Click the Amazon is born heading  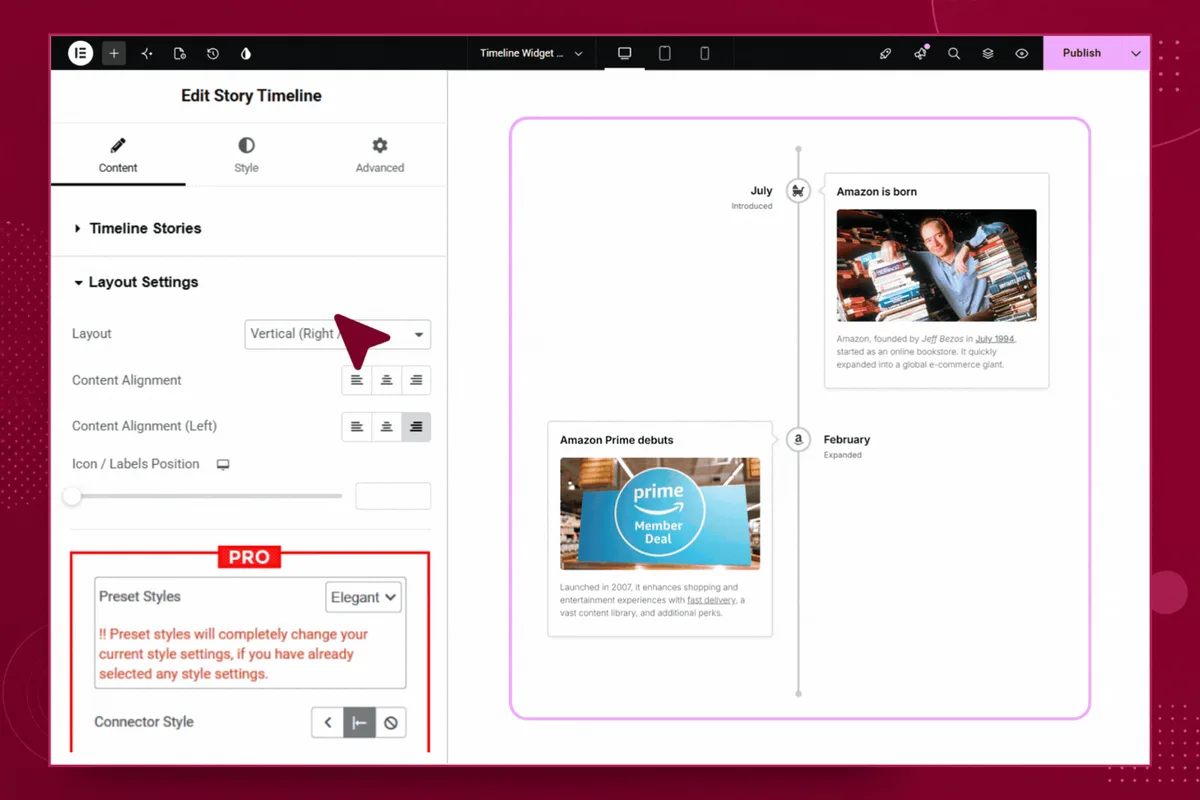pos(877,191)
